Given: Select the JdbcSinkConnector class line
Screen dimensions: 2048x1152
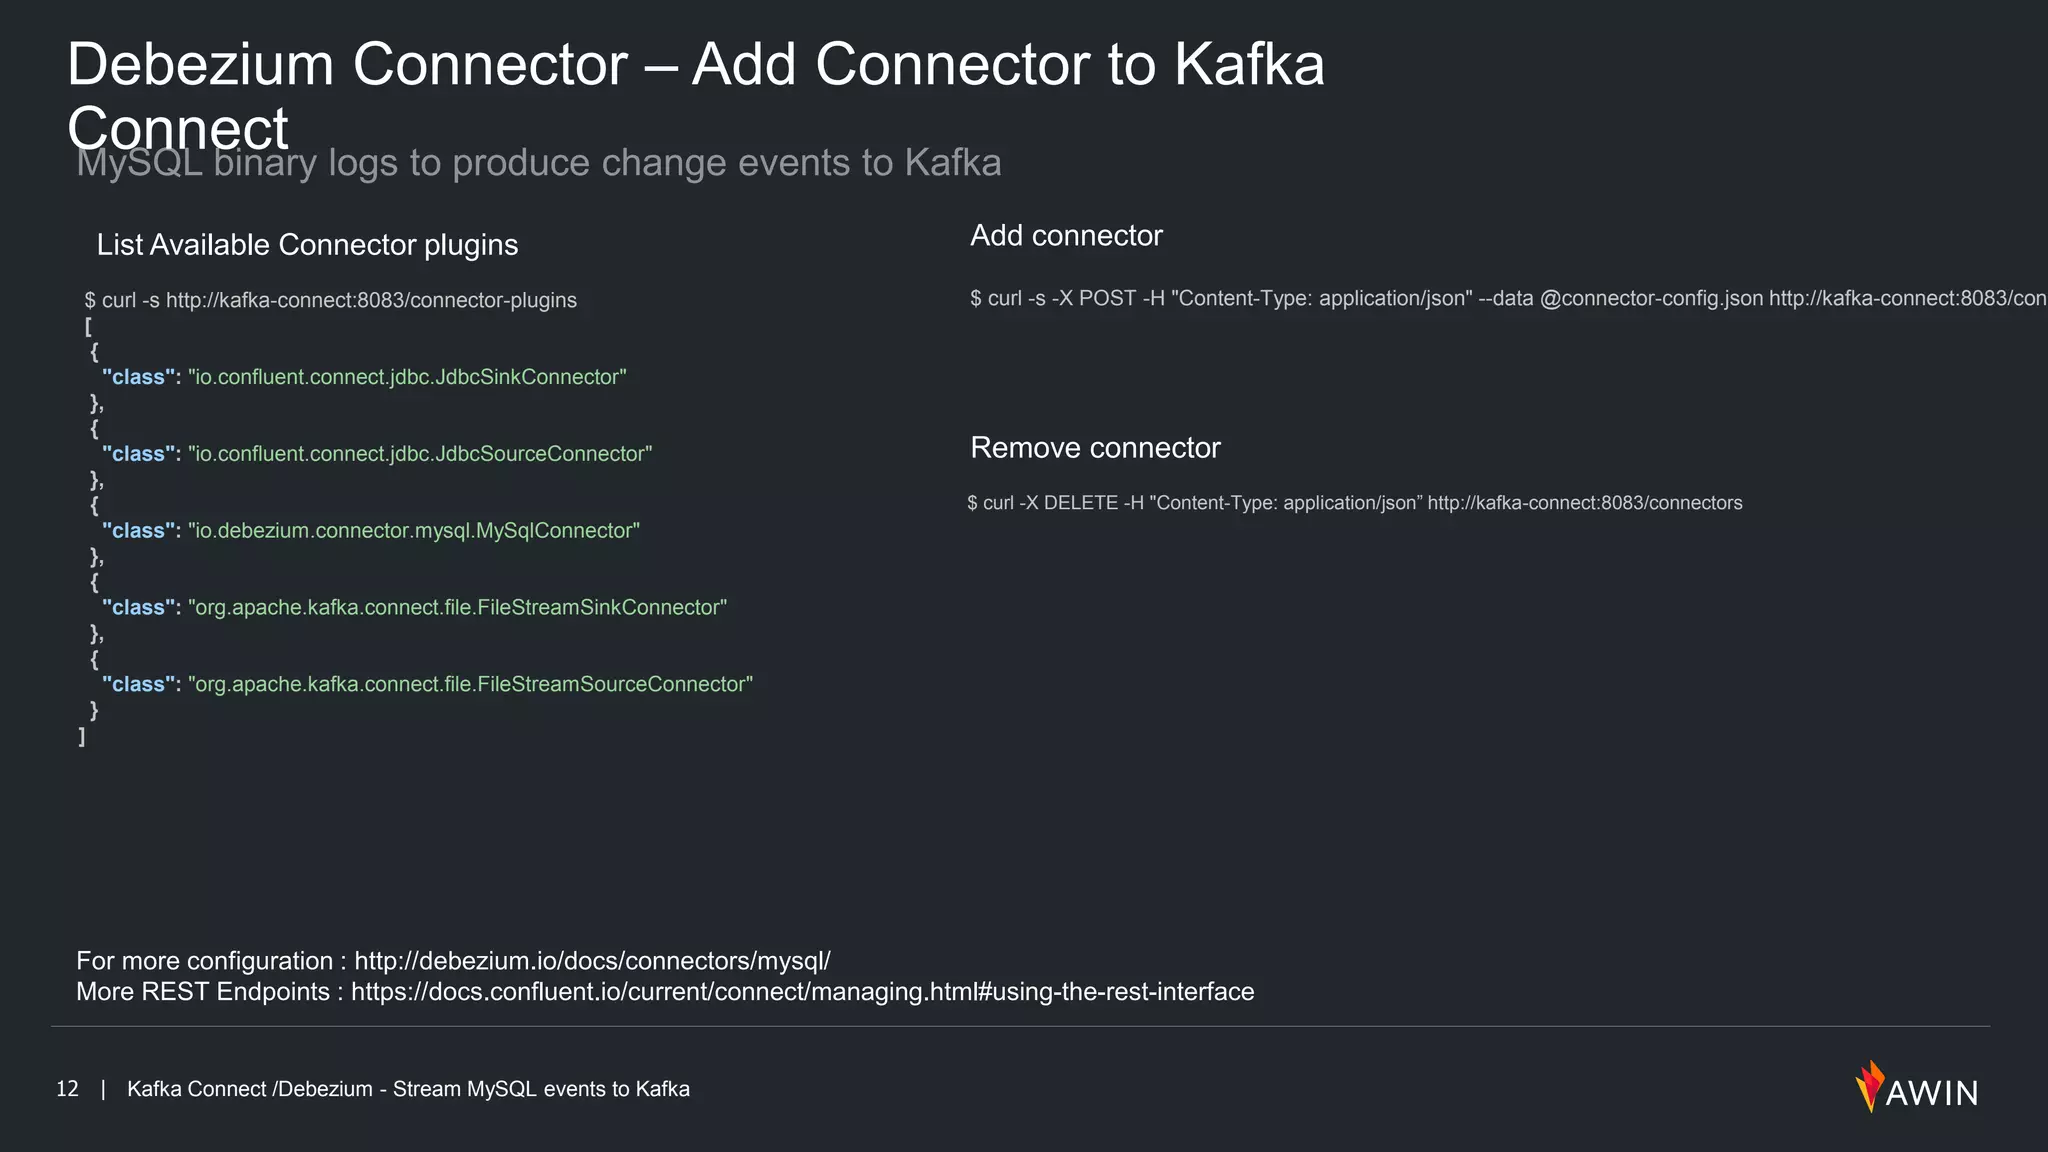Looking at the screenshot, I should [364, 377].
